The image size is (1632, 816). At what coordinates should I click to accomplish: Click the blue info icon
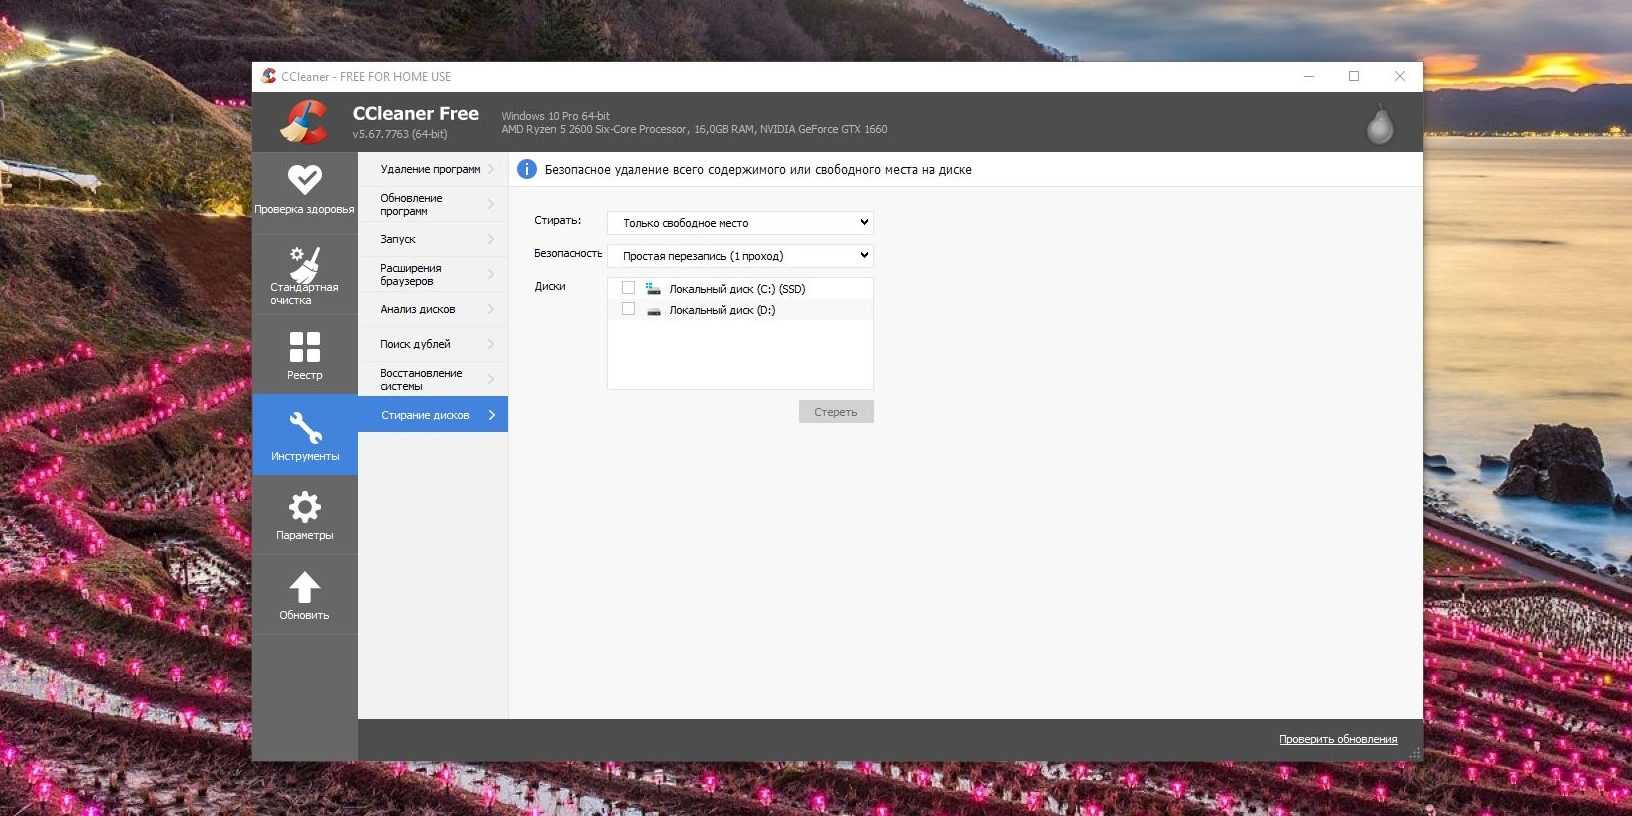(x=526, y=170)
